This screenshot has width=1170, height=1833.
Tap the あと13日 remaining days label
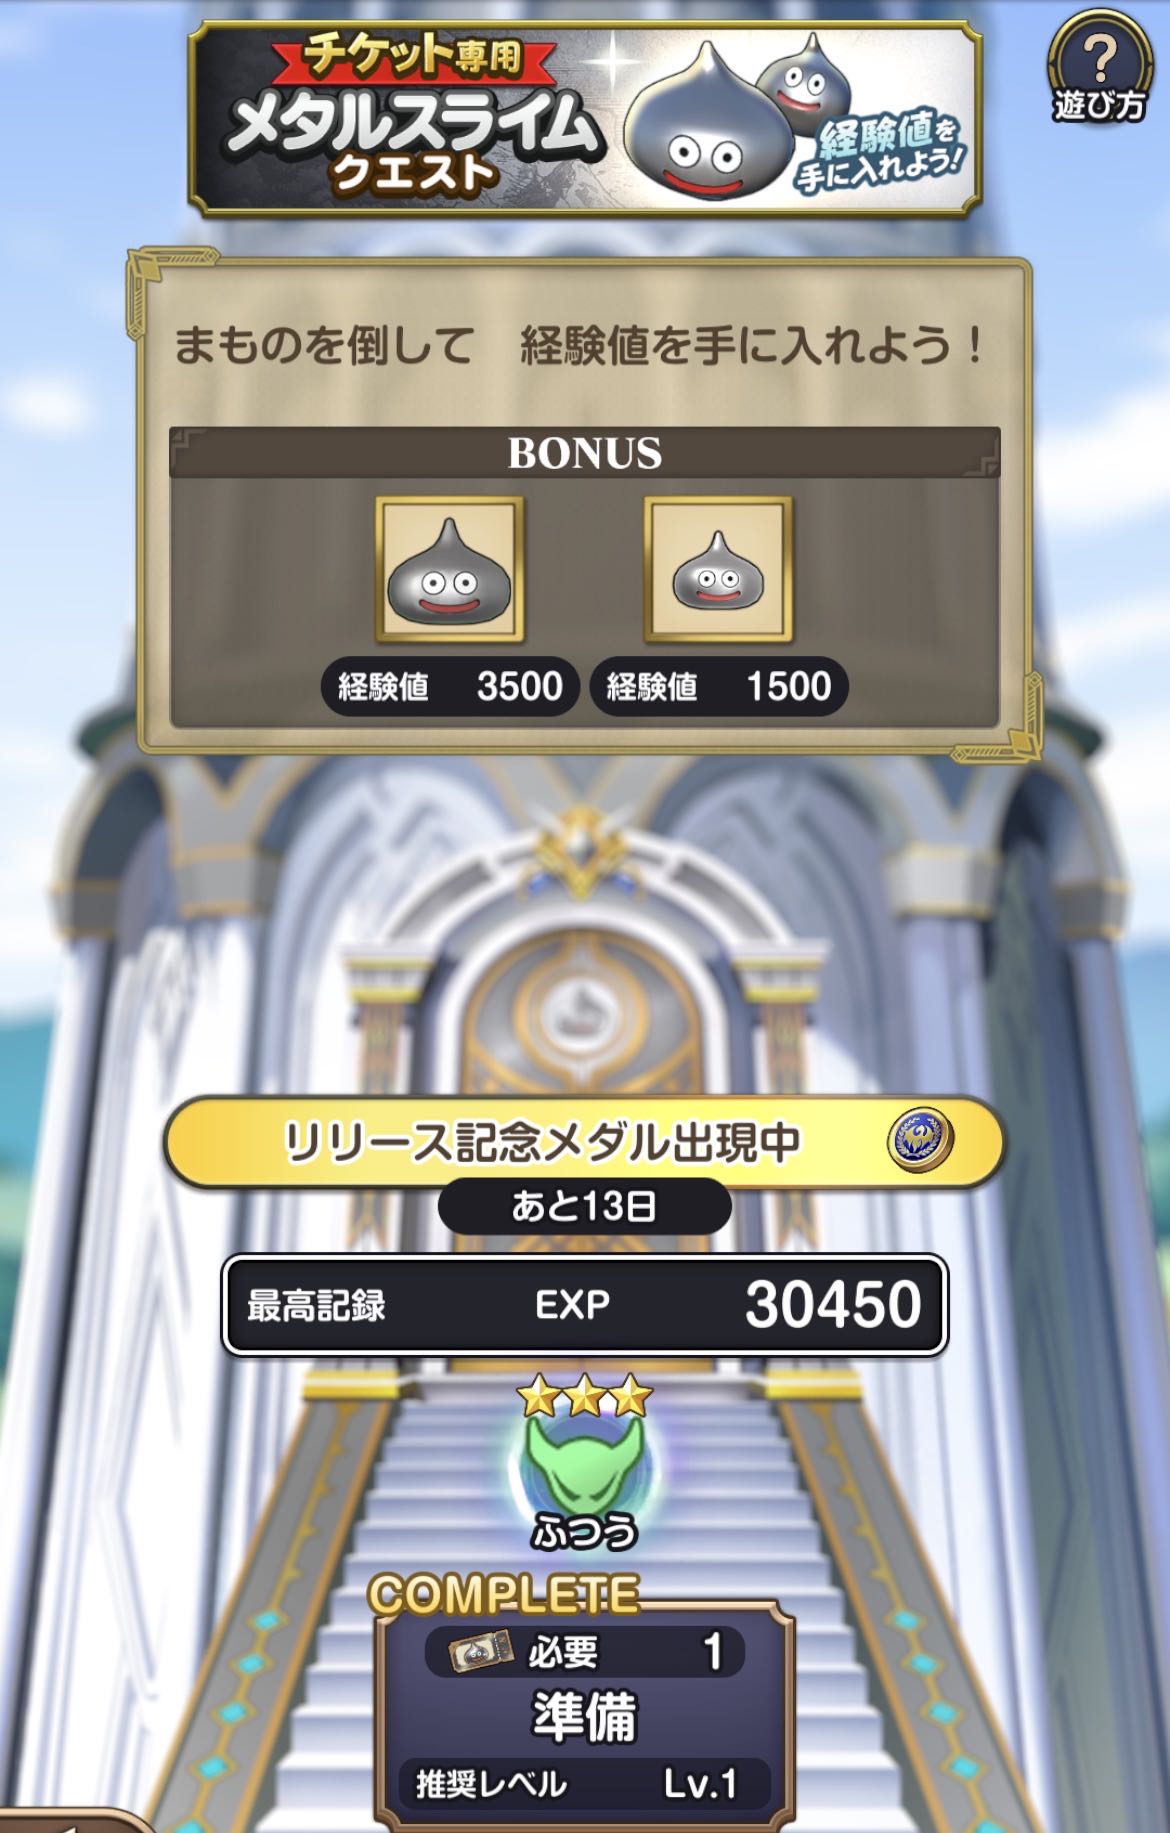tap(584, 1207)
